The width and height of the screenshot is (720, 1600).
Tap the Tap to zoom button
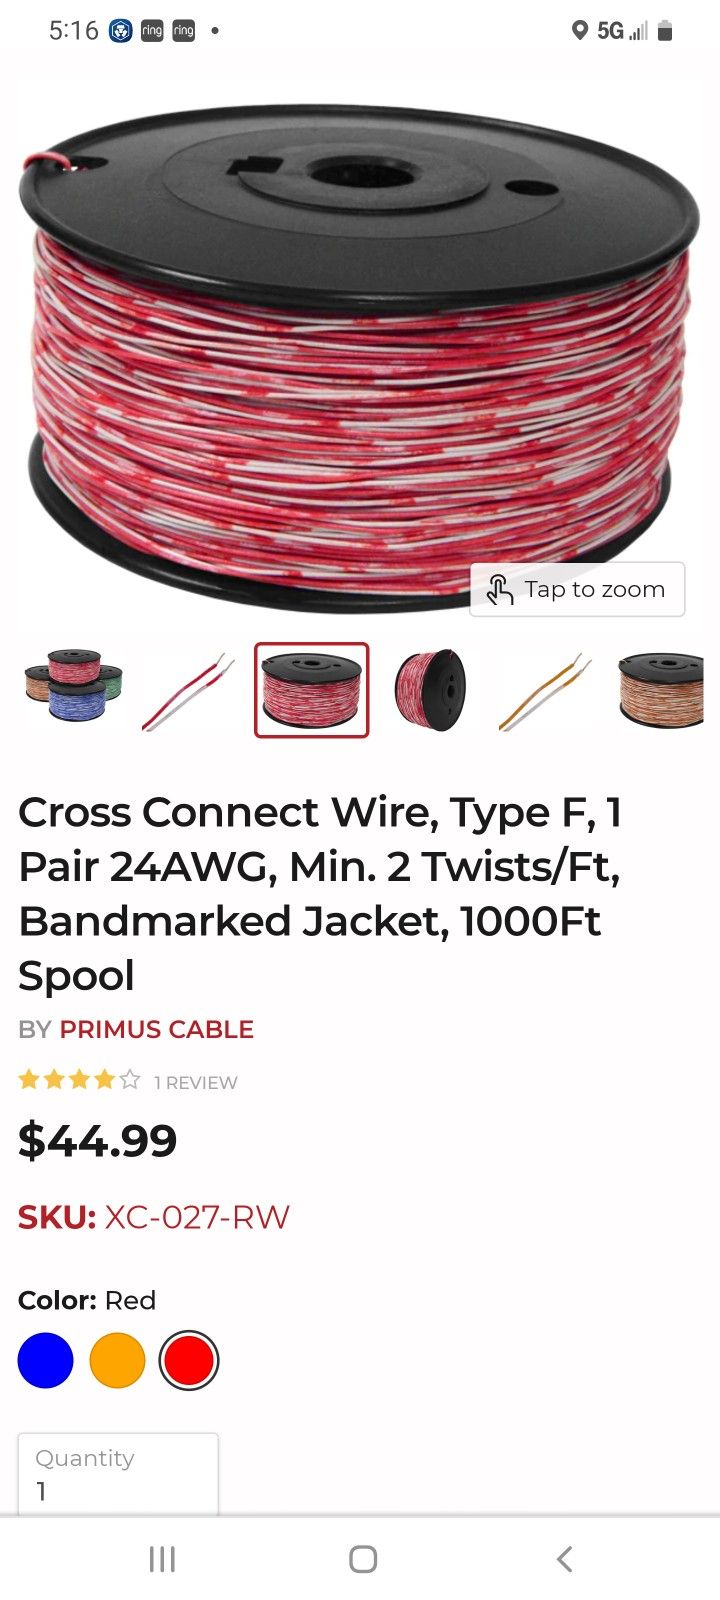coord(577,589)
